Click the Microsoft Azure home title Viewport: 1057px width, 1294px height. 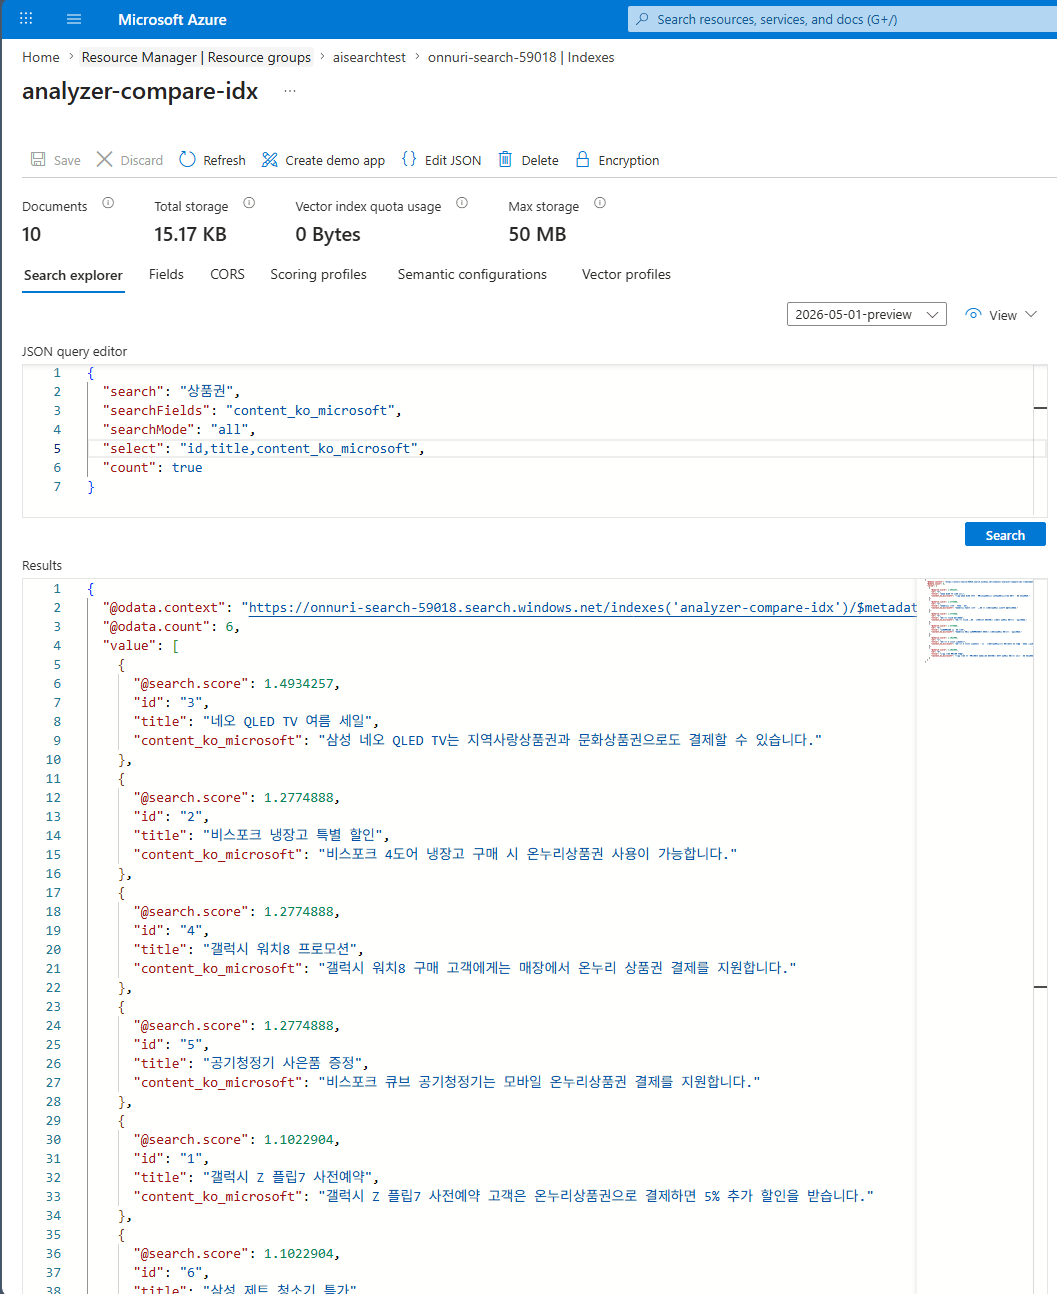click(x=172, y=19)
